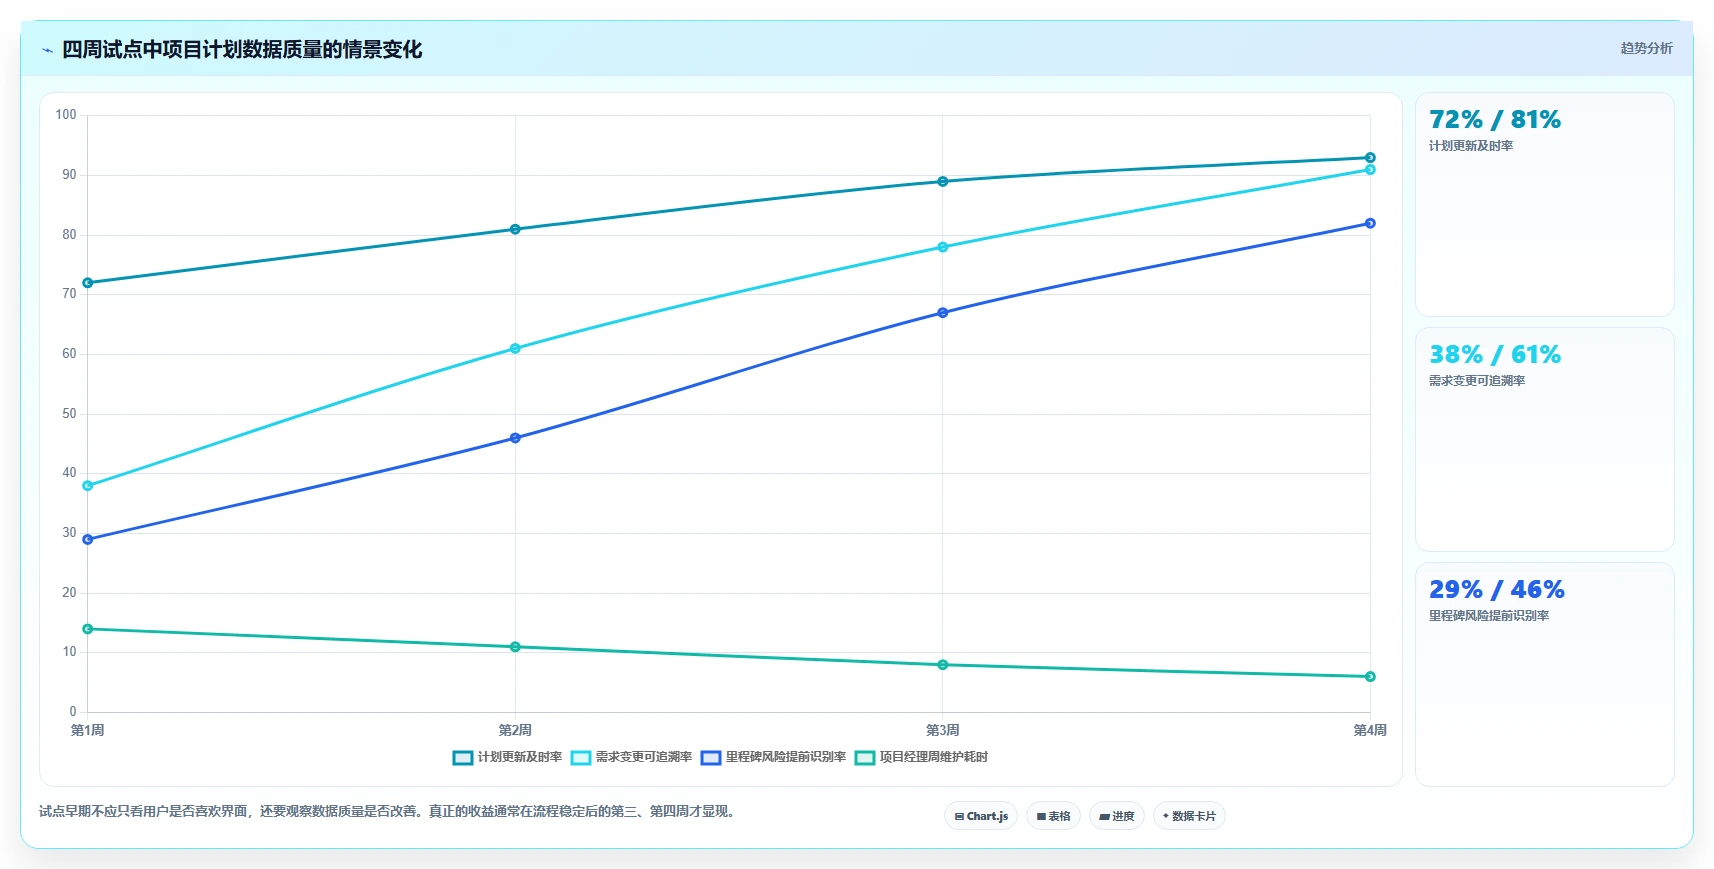Click the 计划更新及时率 data point at 第3周 (89)
This screenshot has width=1714, height=869.
point(943,182)
